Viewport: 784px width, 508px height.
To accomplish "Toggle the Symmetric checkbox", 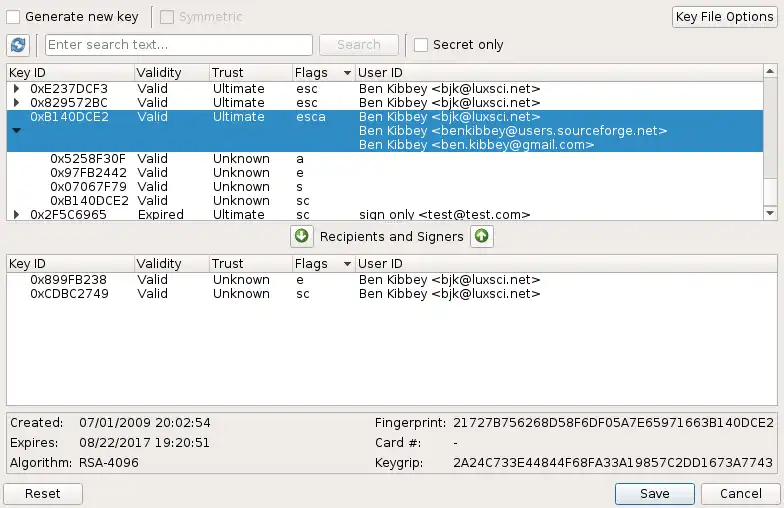I will click(166, 17).
